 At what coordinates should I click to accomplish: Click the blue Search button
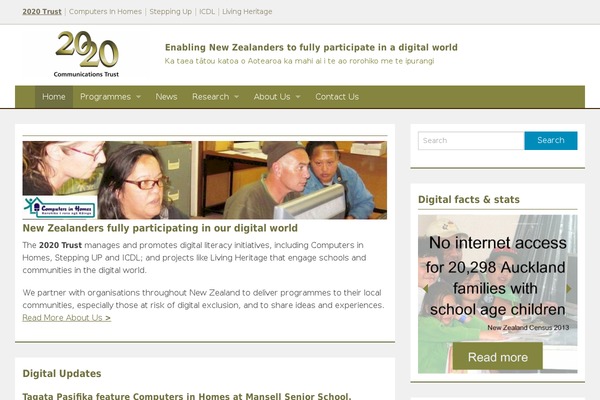(551, 140)
